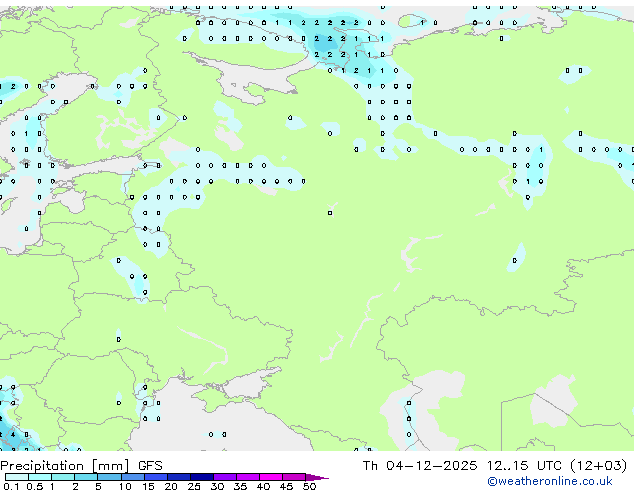
Task: Pick the legend swatch between 10 and 15
Action: [x=133, y=477]
